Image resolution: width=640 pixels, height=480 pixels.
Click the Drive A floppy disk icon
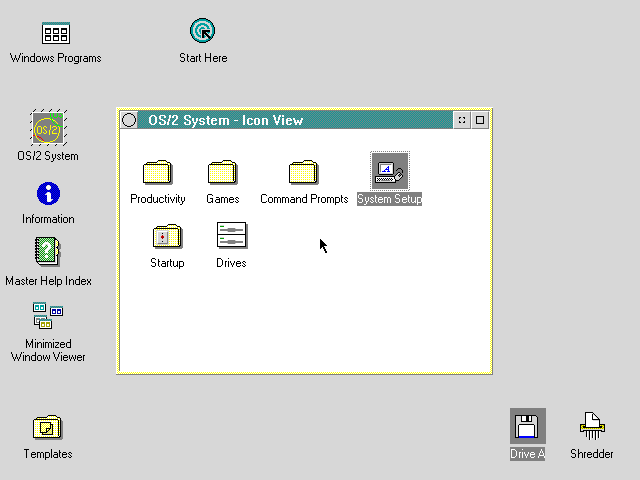click(527, 426)
